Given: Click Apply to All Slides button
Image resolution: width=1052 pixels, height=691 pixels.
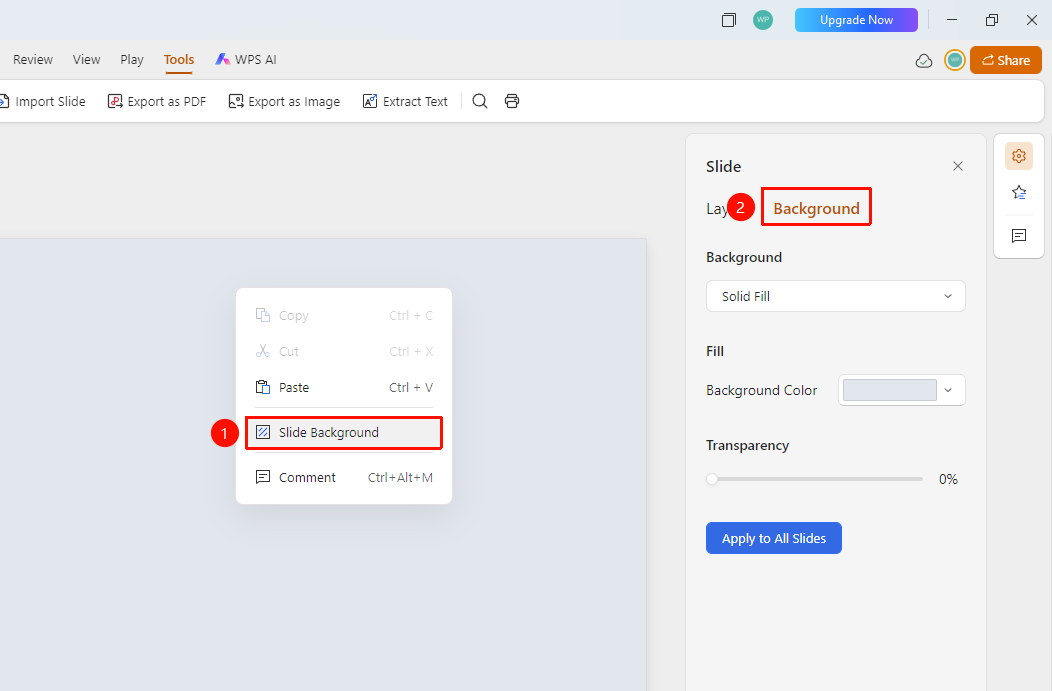Looking at the screenshot, I should coord(774,538).
